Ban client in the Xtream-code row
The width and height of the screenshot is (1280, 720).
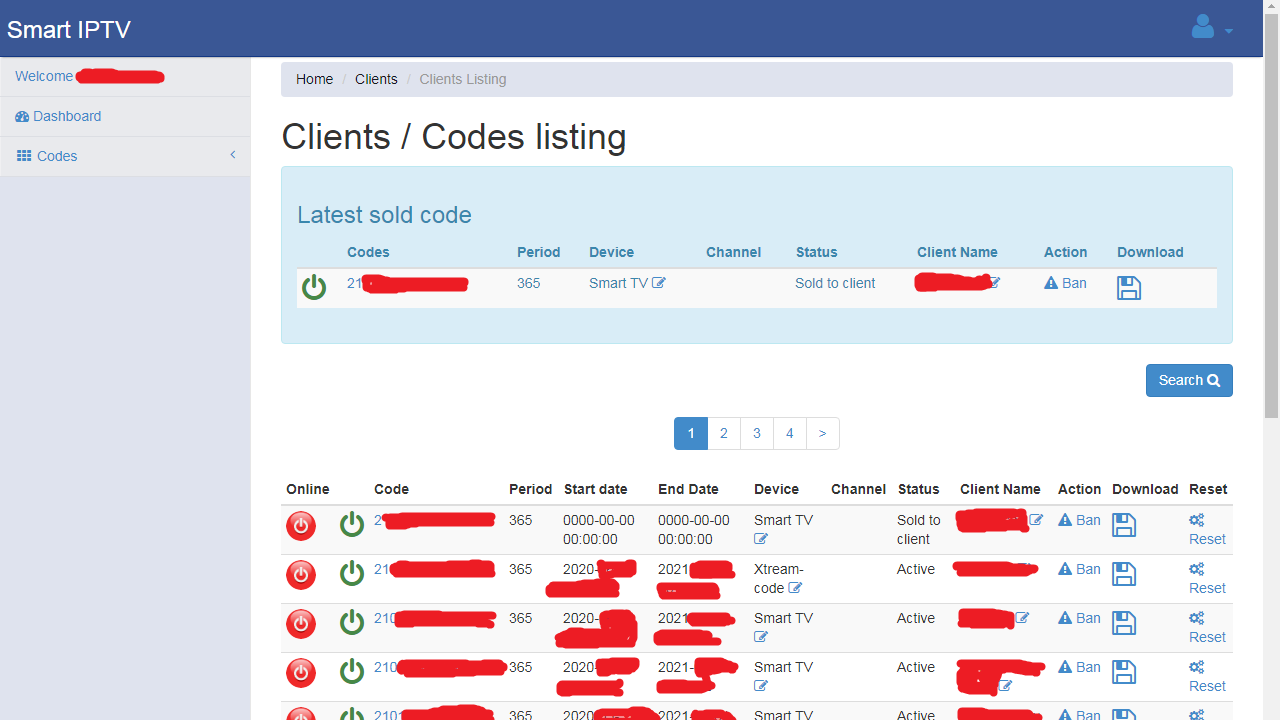pos(1079,569)
